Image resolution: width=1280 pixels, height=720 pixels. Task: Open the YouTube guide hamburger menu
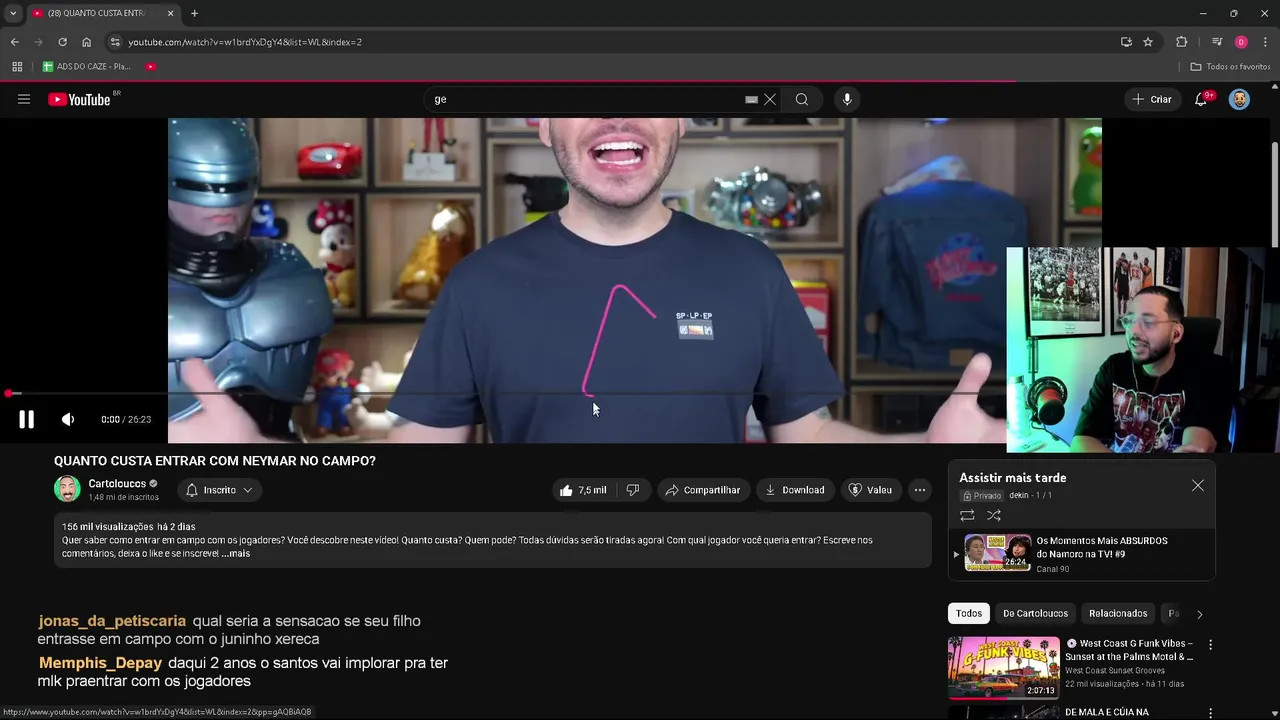(x=24, y=99)
